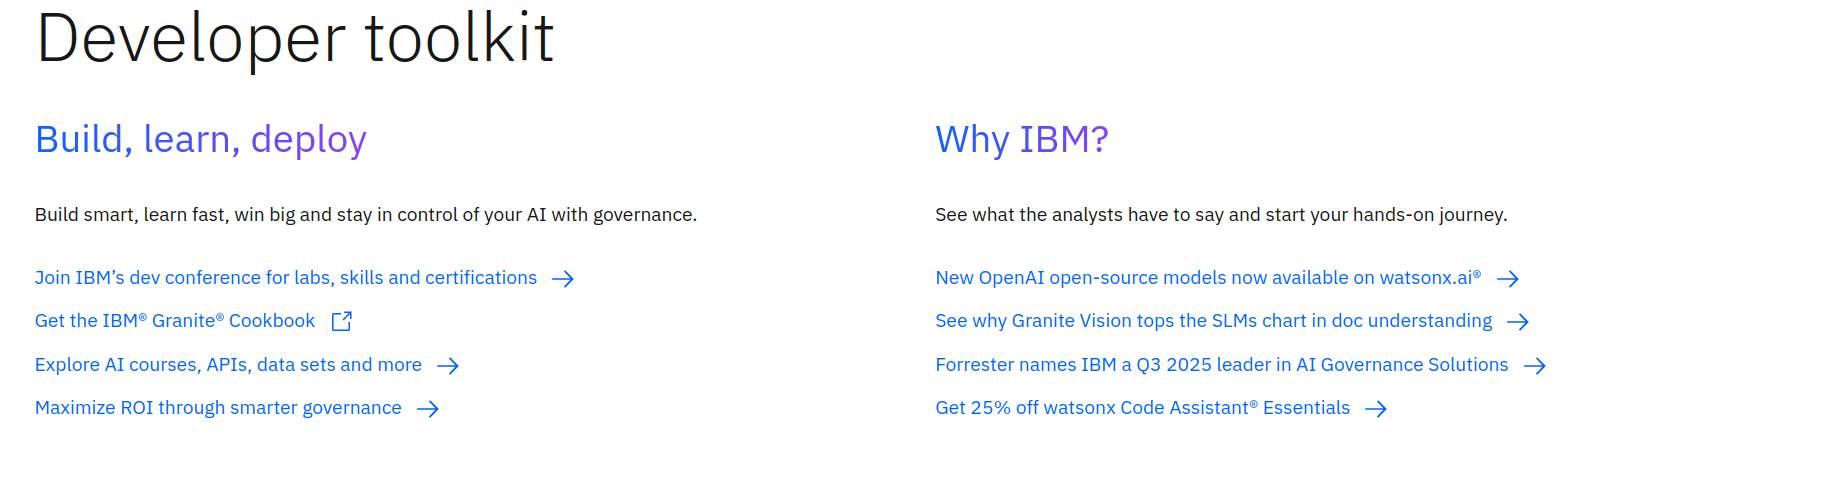This screenshot has width=1834, height=477.
Task: Read why Granite Vision tops SLMs chart
Action: click(x=1213, y=321)
